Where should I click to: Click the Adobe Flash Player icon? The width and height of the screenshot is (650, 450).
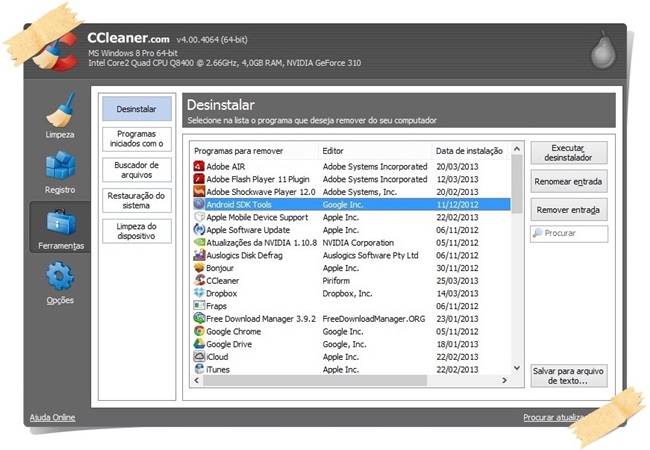tap(199, 179)
